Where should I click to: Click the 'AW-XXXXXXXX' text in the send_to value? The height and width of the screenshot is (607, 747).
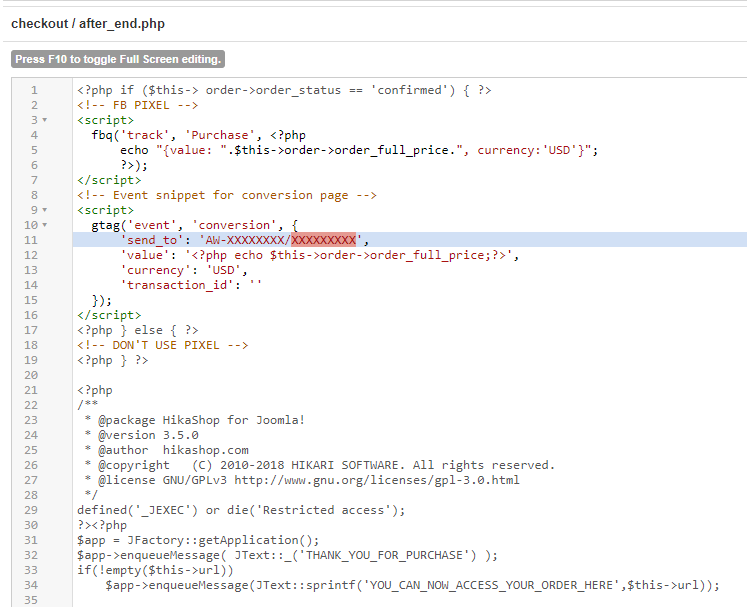[244, 240]
